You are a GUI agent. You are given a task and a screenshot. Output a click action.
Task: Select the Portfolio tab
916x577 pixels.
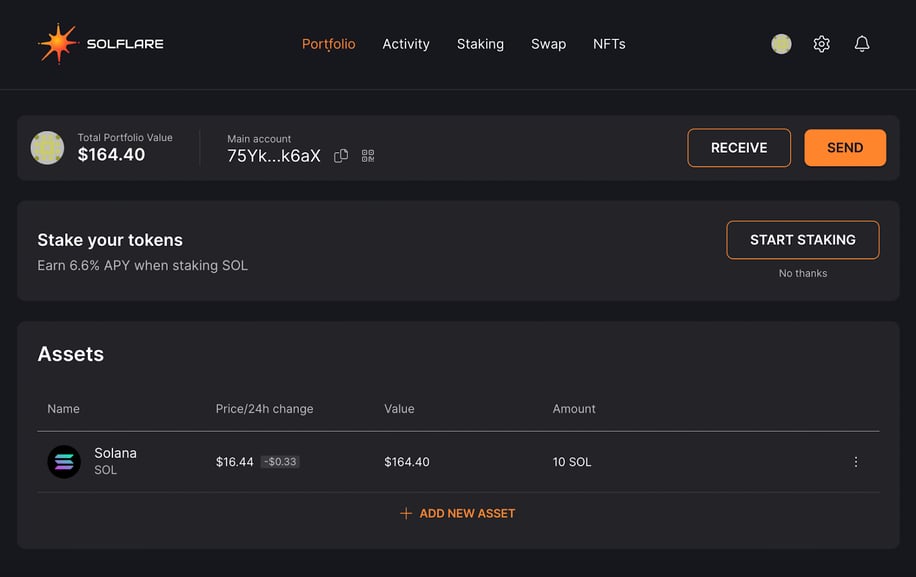coord(328,44)
